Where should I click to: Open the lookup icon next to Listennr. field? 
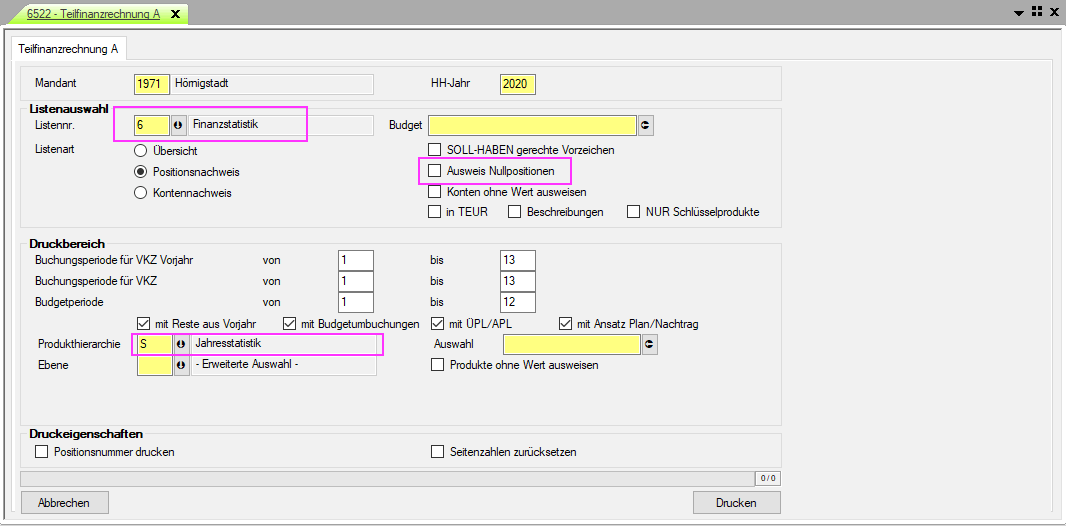(179, 125)
